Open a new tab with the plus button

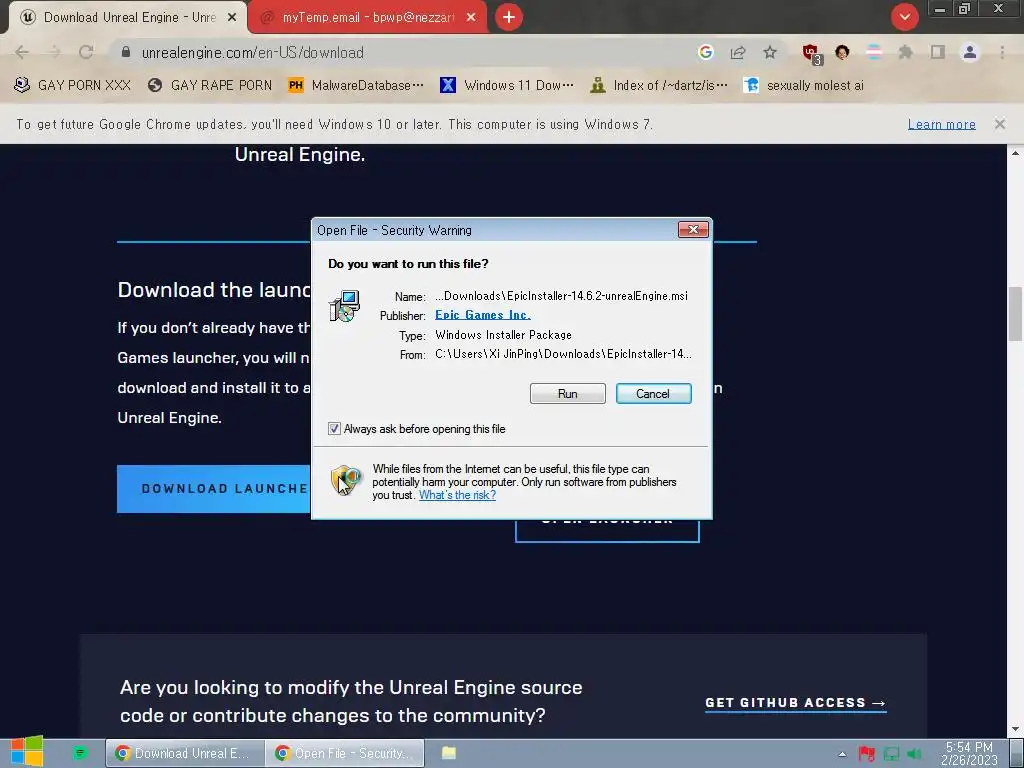pos(509,17)
